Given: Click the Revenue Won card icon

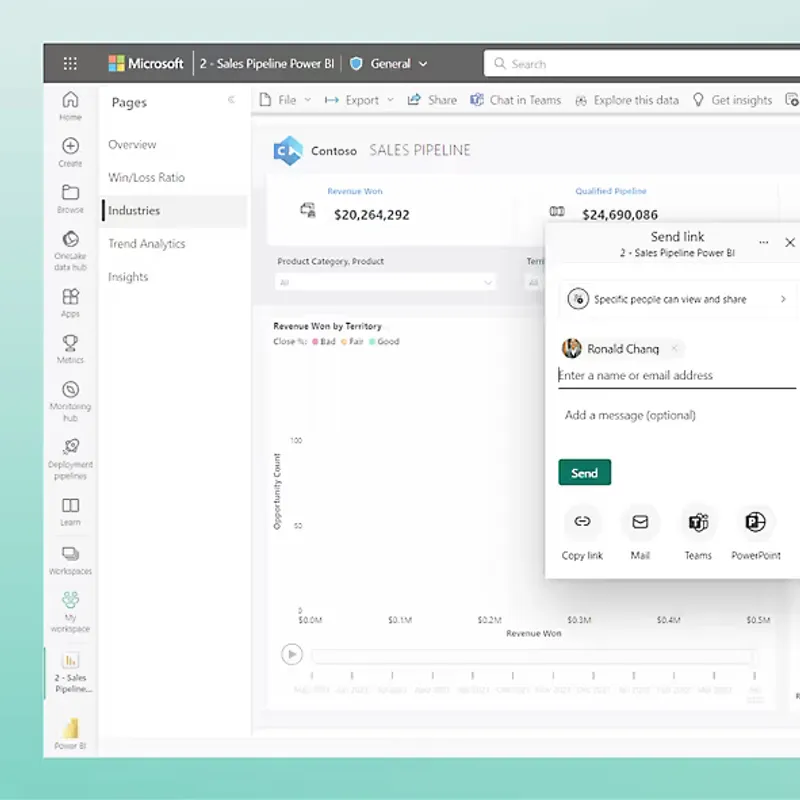Looking at the screenshot, I should point(308,210).
